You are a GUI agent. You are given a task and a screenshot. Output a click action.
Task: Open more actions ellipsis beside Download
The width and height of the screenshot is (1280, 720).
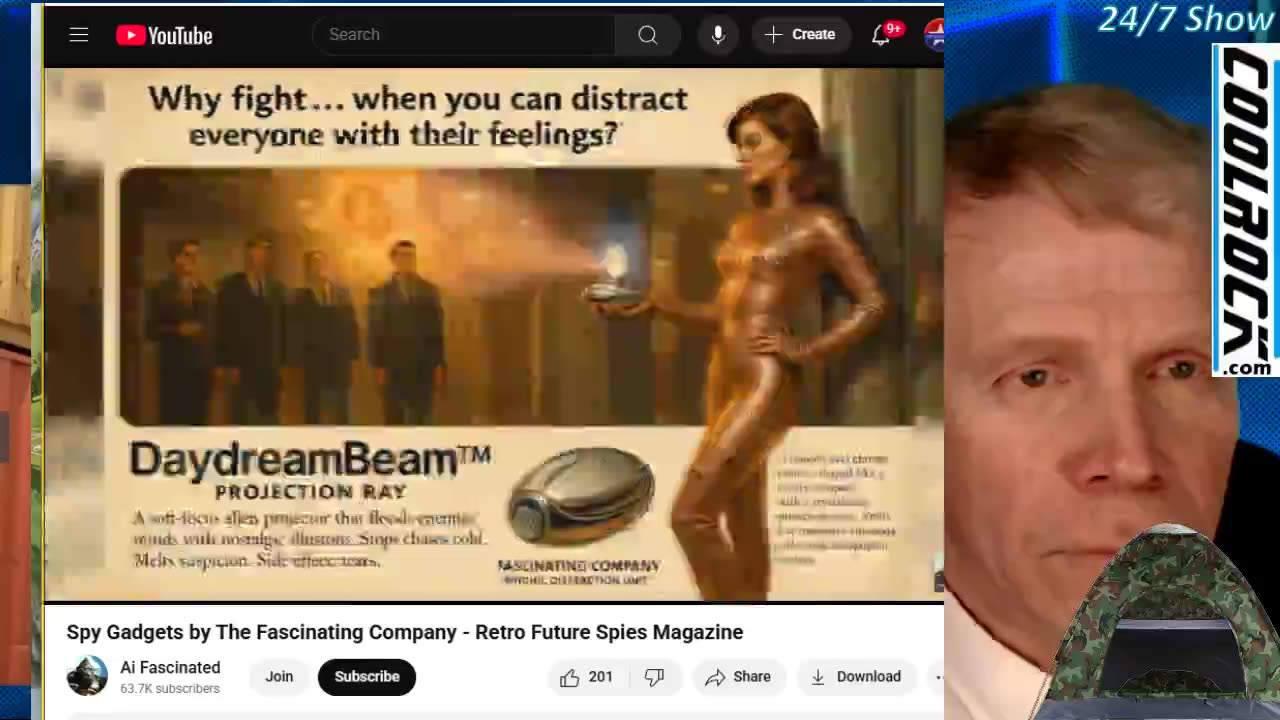tap(936, 677)
